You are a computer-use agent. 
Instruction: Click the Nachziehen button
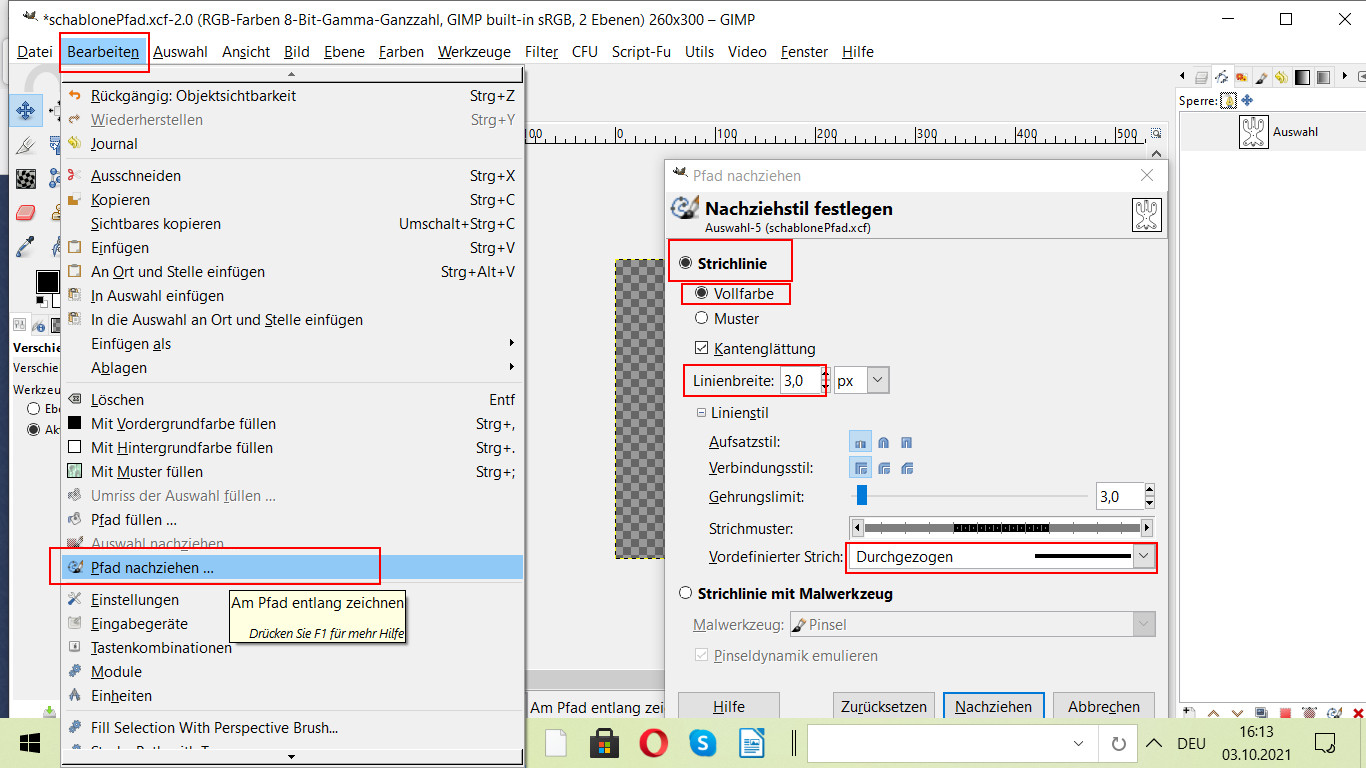coord(993,706)
